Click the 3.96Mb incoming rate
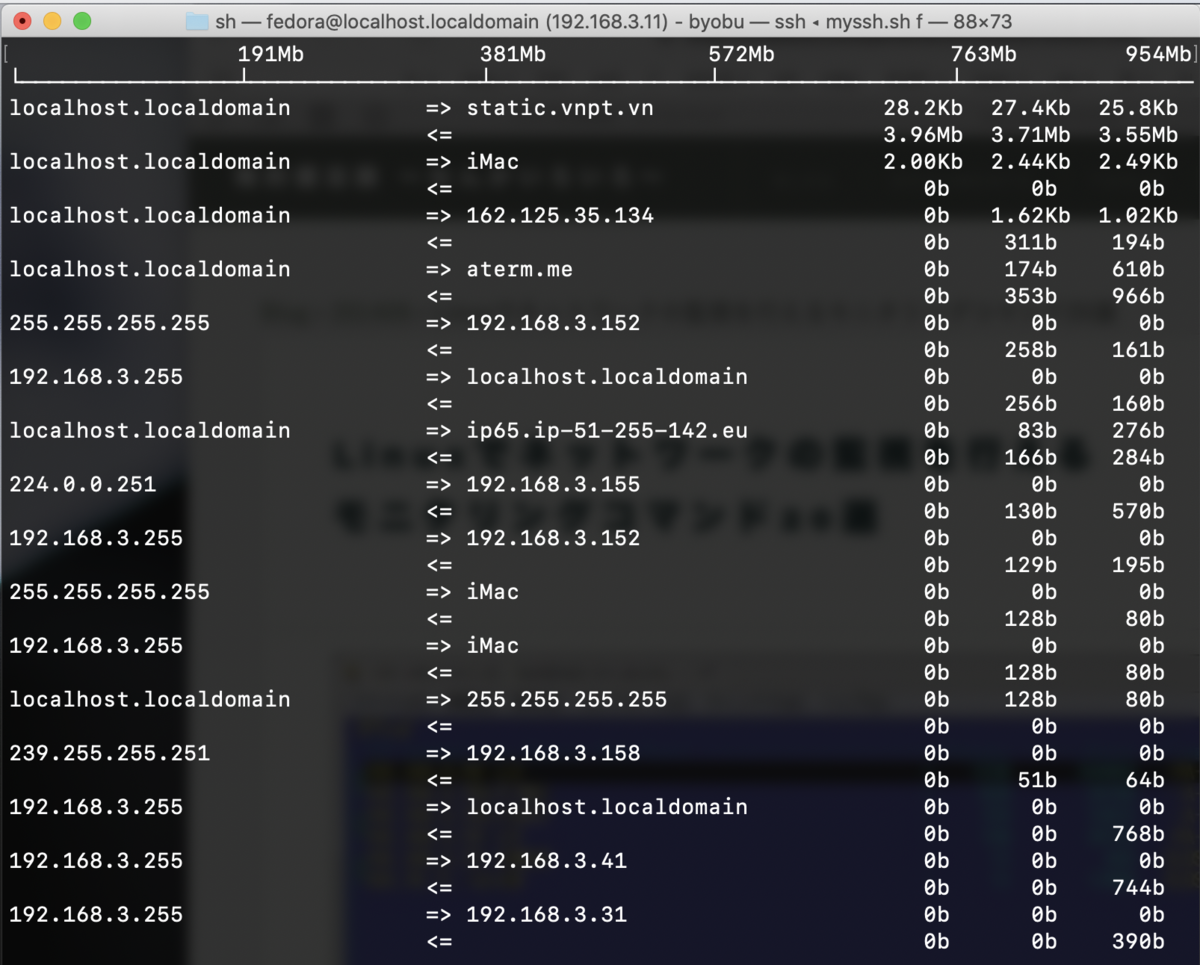The width and height of the screenshot is (1200, 965). pos(922,135)
